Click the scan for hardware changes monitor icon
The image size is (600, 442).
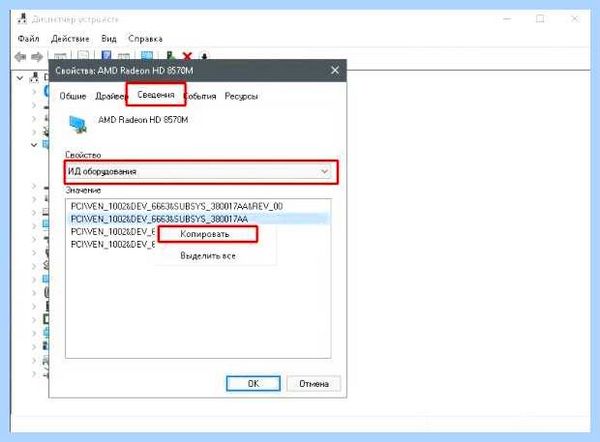point(147,55)
